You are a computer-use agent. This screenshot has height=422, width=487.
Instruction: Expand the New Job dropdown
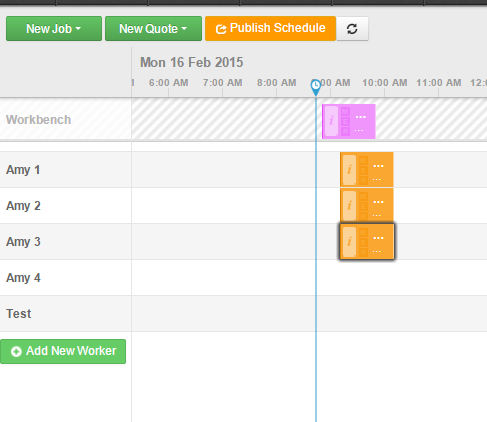tap(54, 29)
